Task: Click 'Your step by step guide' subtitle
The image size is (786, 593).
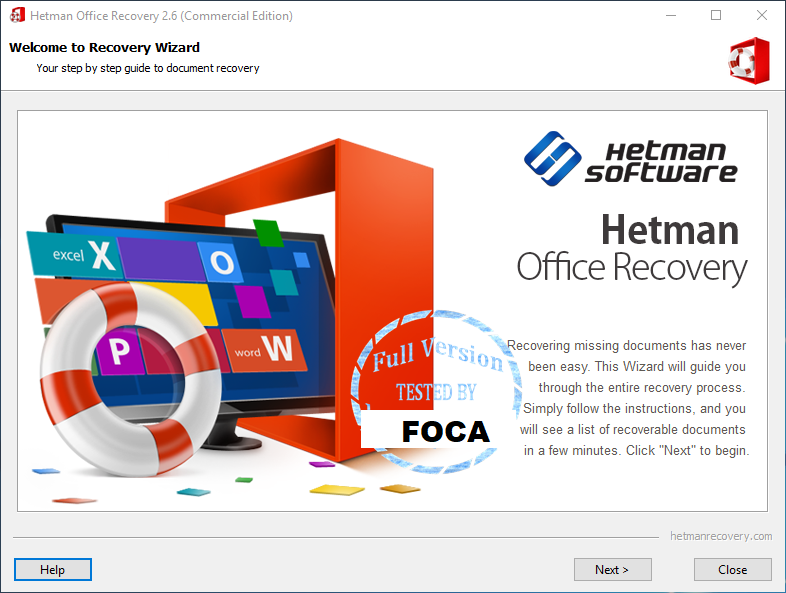Action: point(148,68)
